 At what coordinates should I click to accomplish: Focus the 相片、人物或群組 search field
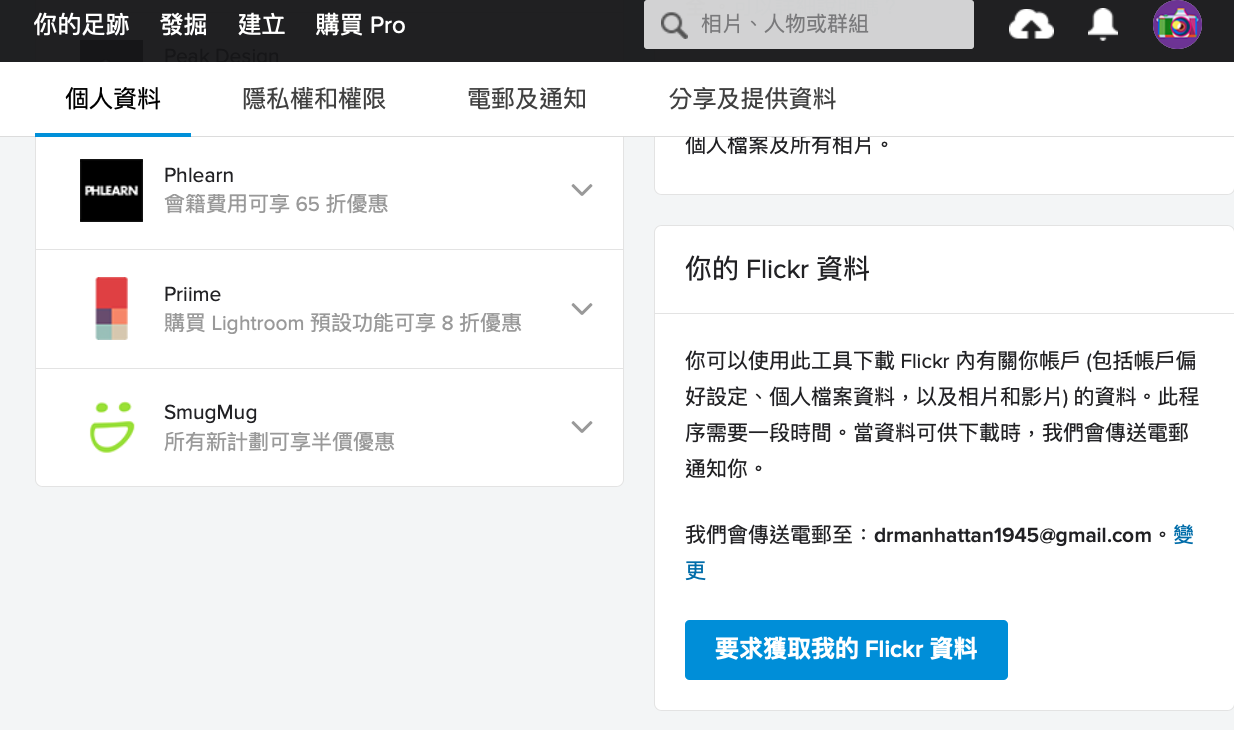809,25
